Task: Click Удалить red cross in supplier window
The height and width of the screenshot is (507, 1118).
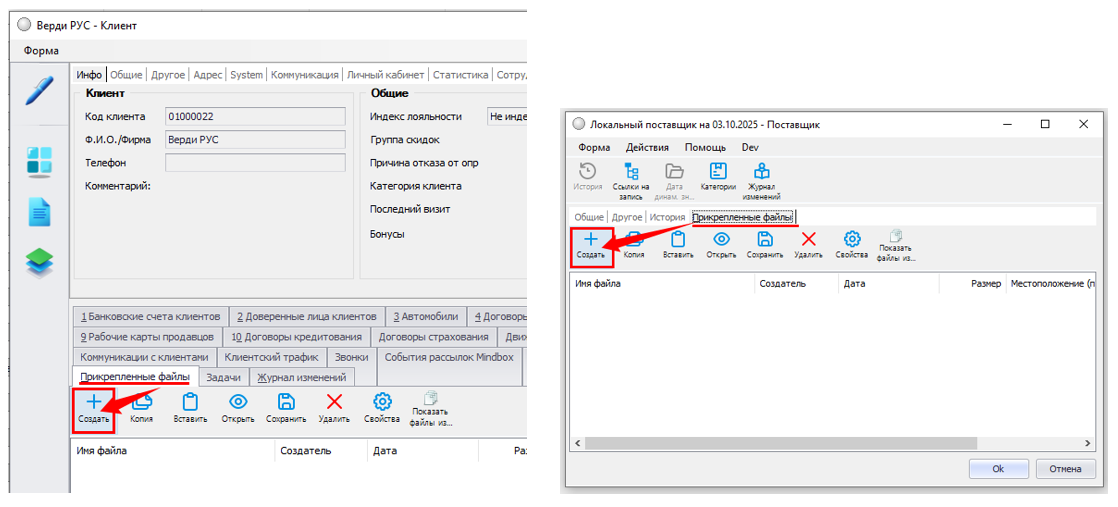Action: click(x=808, y=243)
